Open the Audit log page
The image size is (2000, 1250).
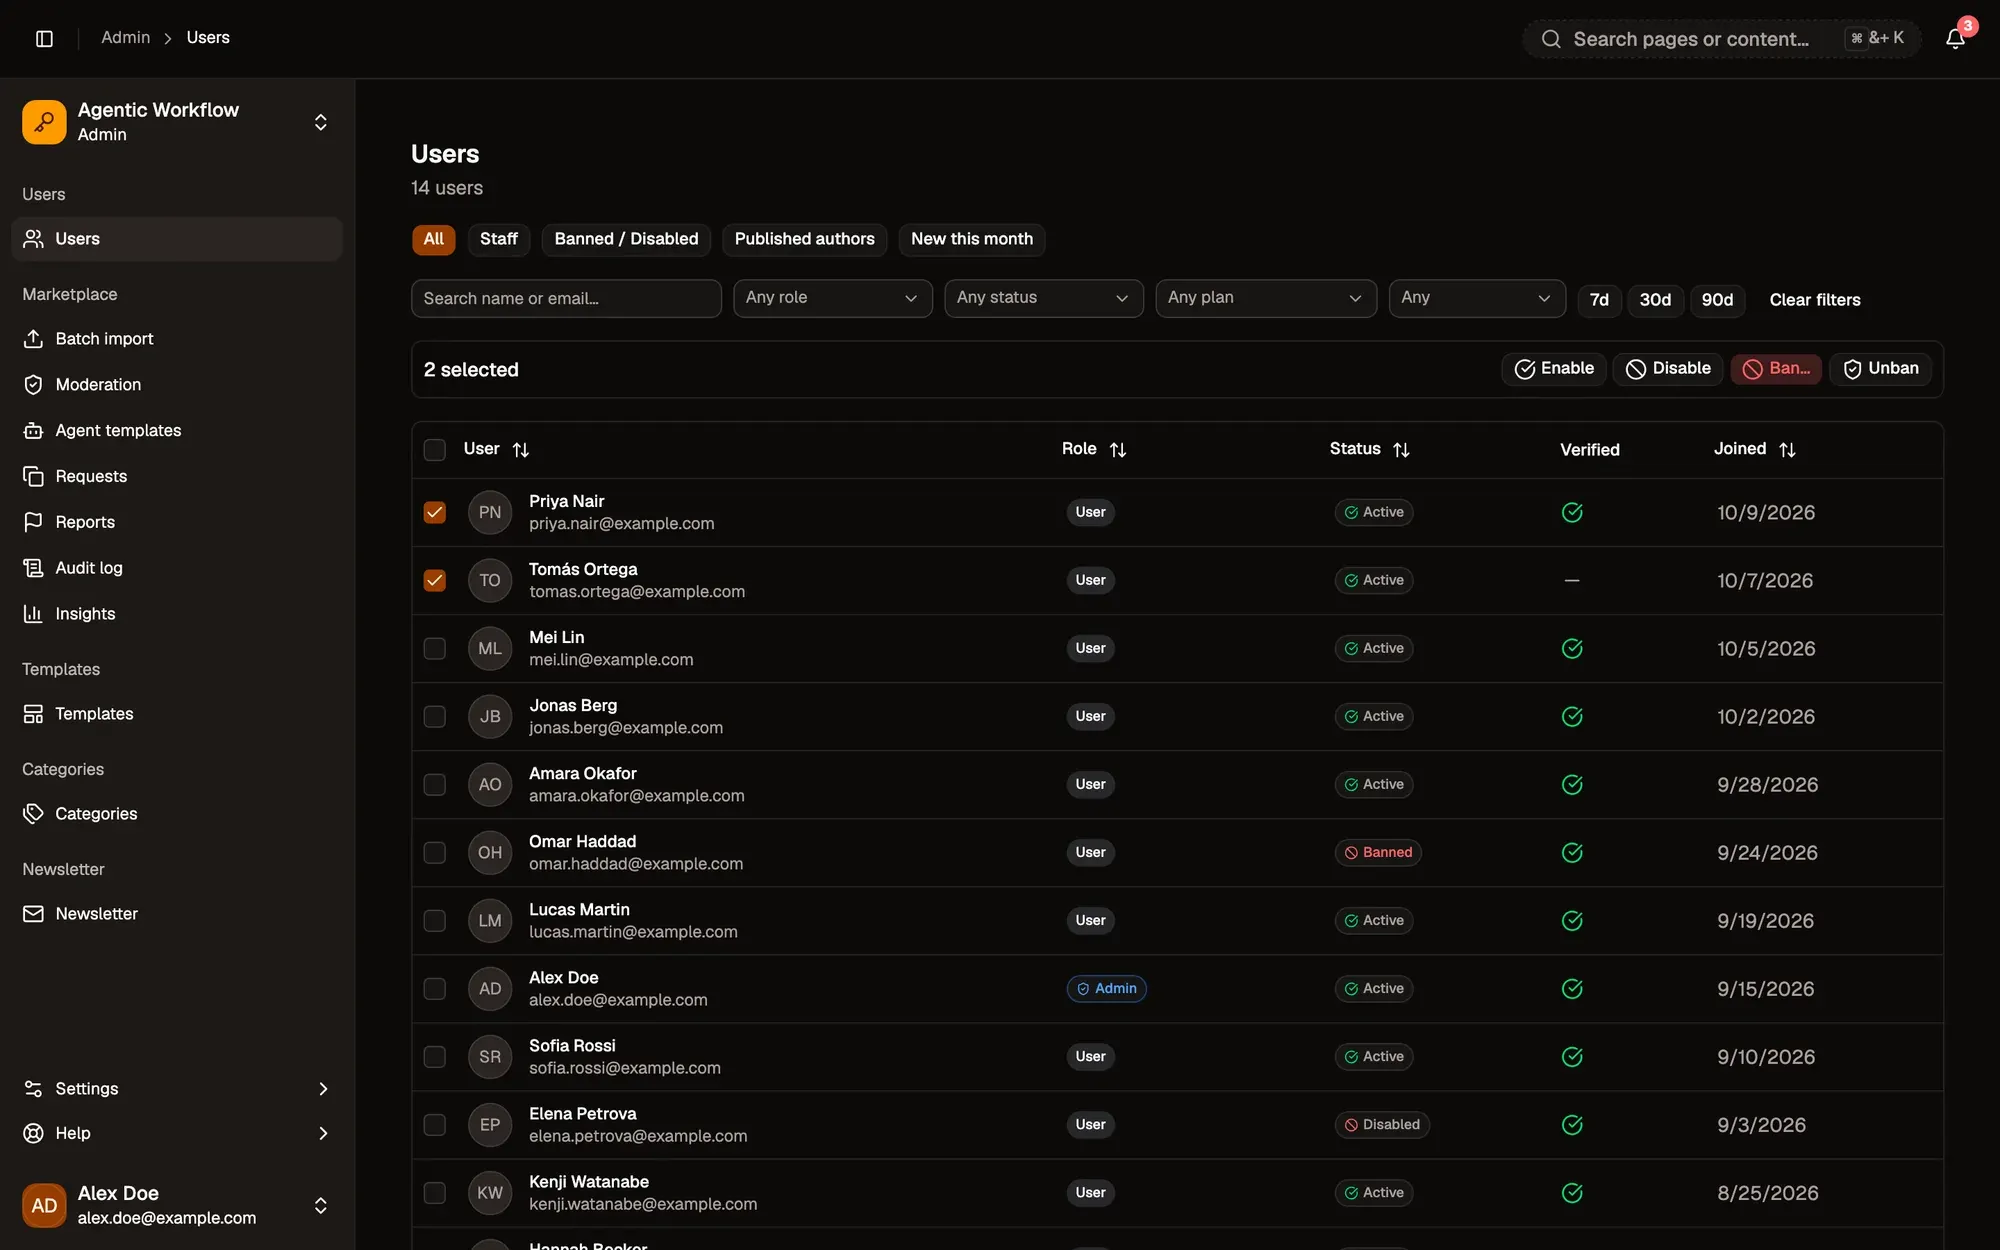click(177, 568)
